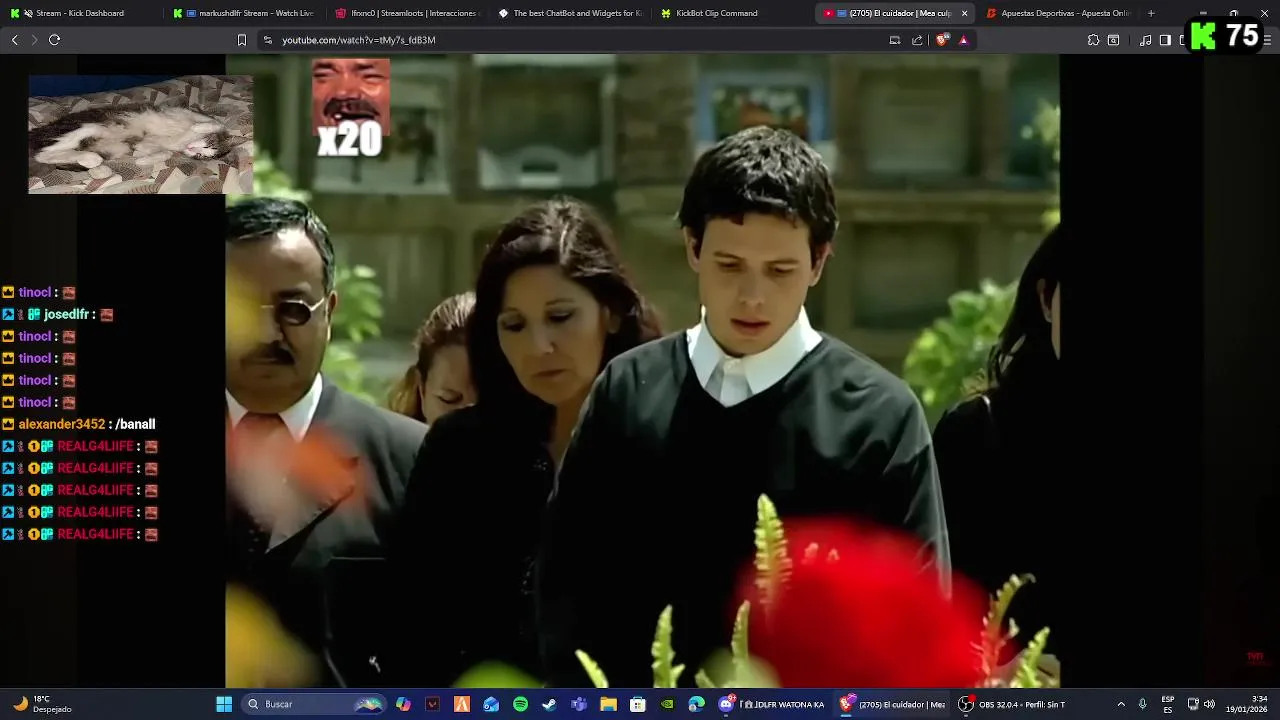Toggle the browser sidebar panel icon
Image resolution: width=1280 pixels, height=720 pixels.
[1165, 40]
